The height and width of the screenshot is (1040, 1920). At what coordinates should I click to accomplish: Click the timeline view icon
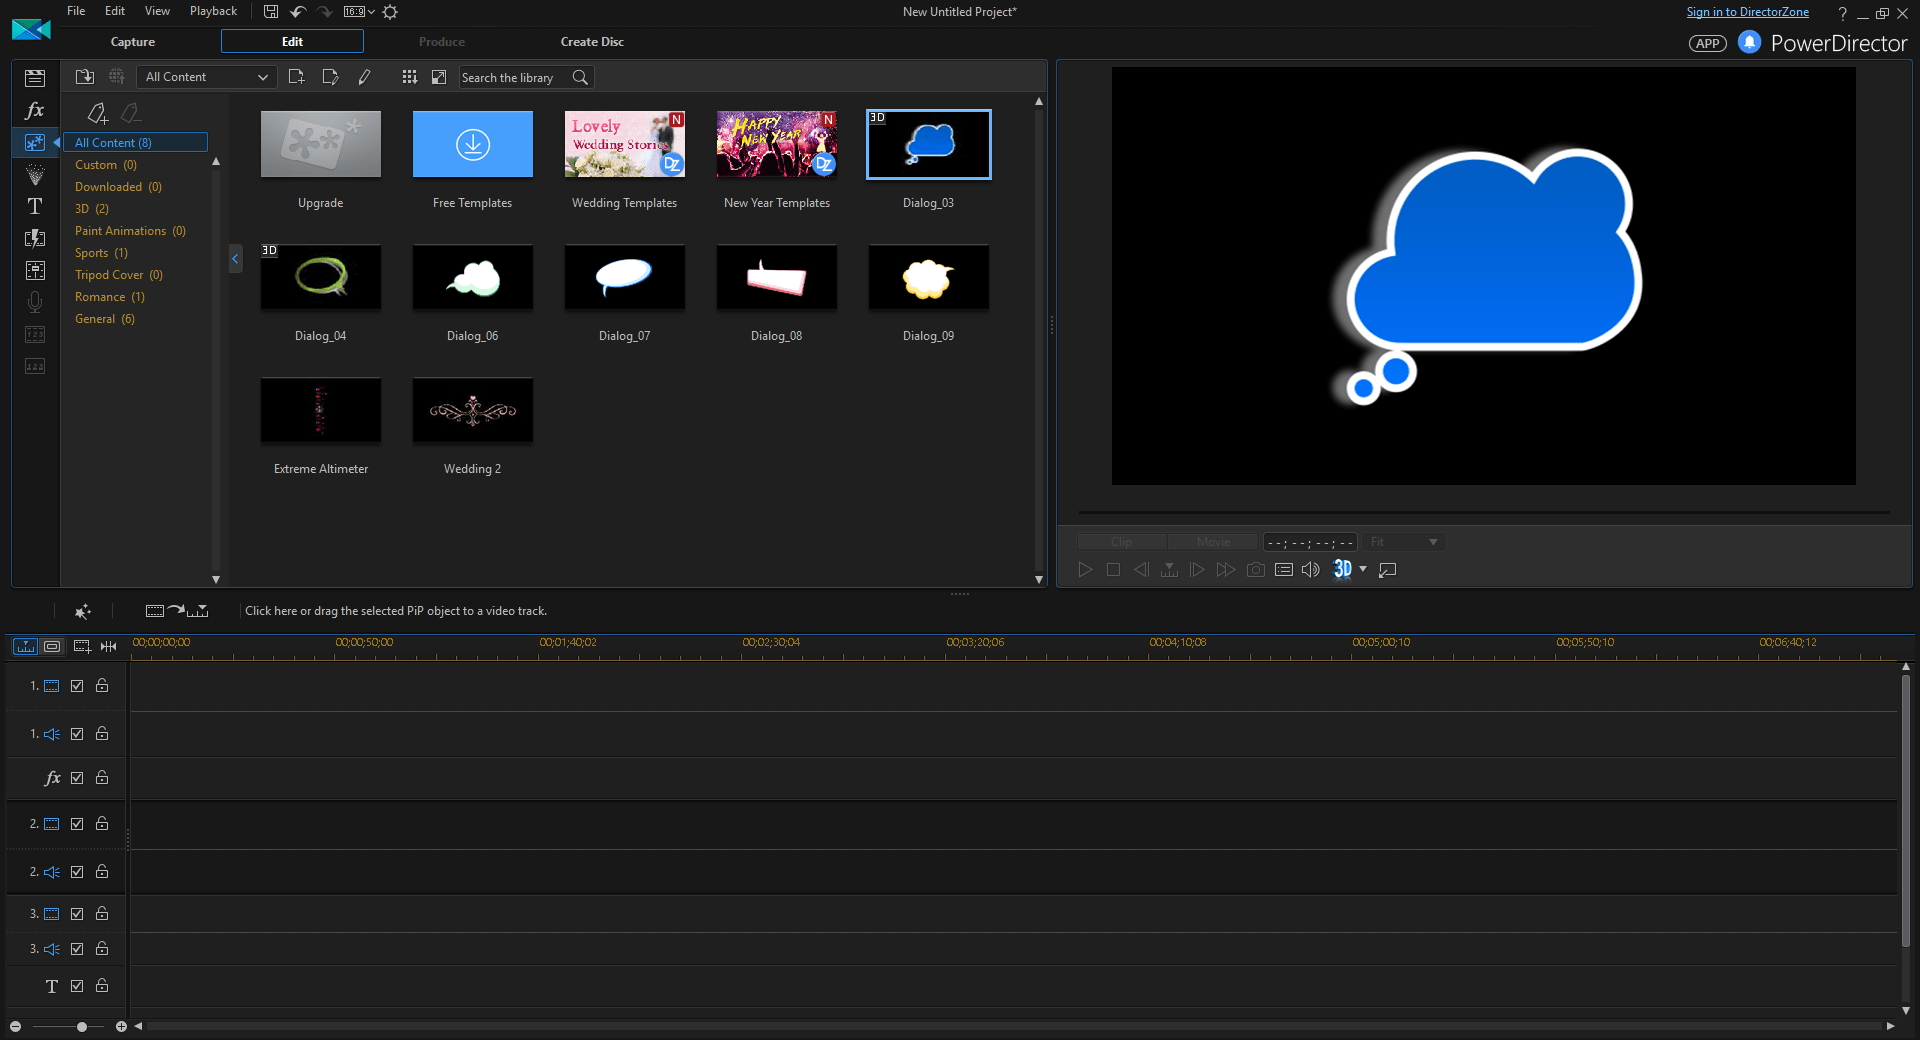click(25, 646)
